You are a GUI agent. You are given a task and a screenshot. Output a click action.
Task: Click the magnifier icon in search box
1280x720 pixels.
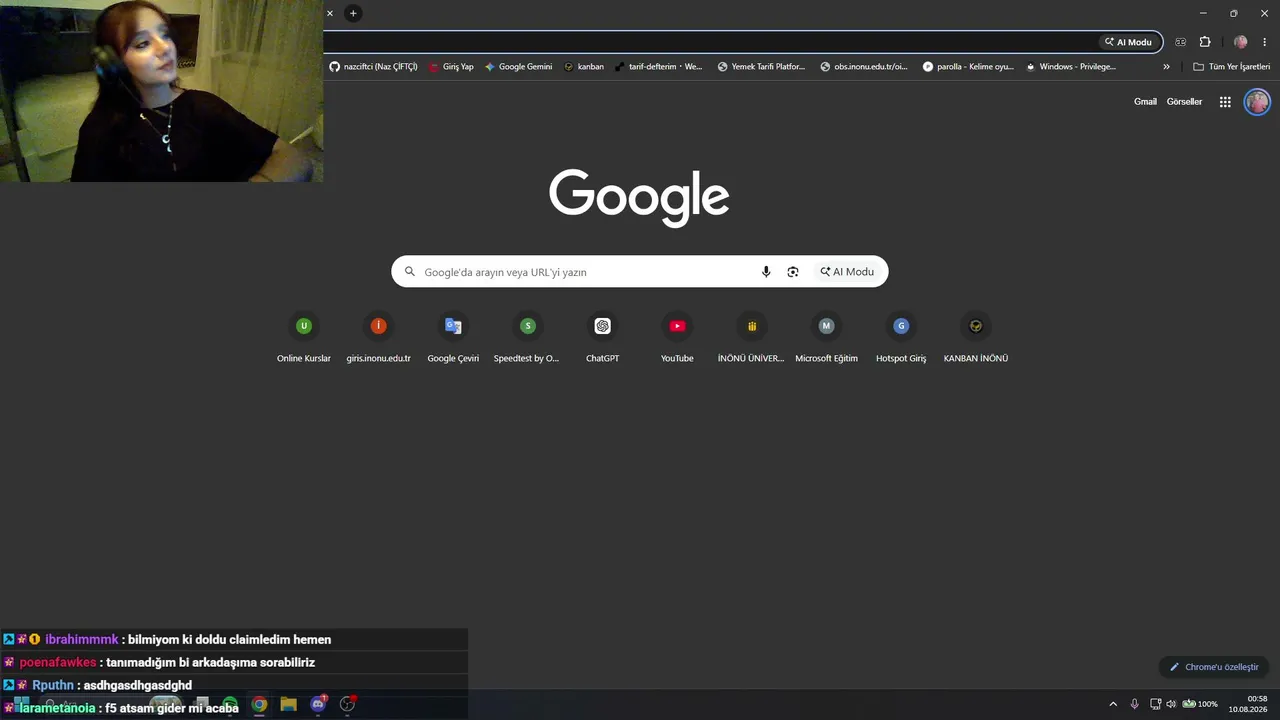409,272
